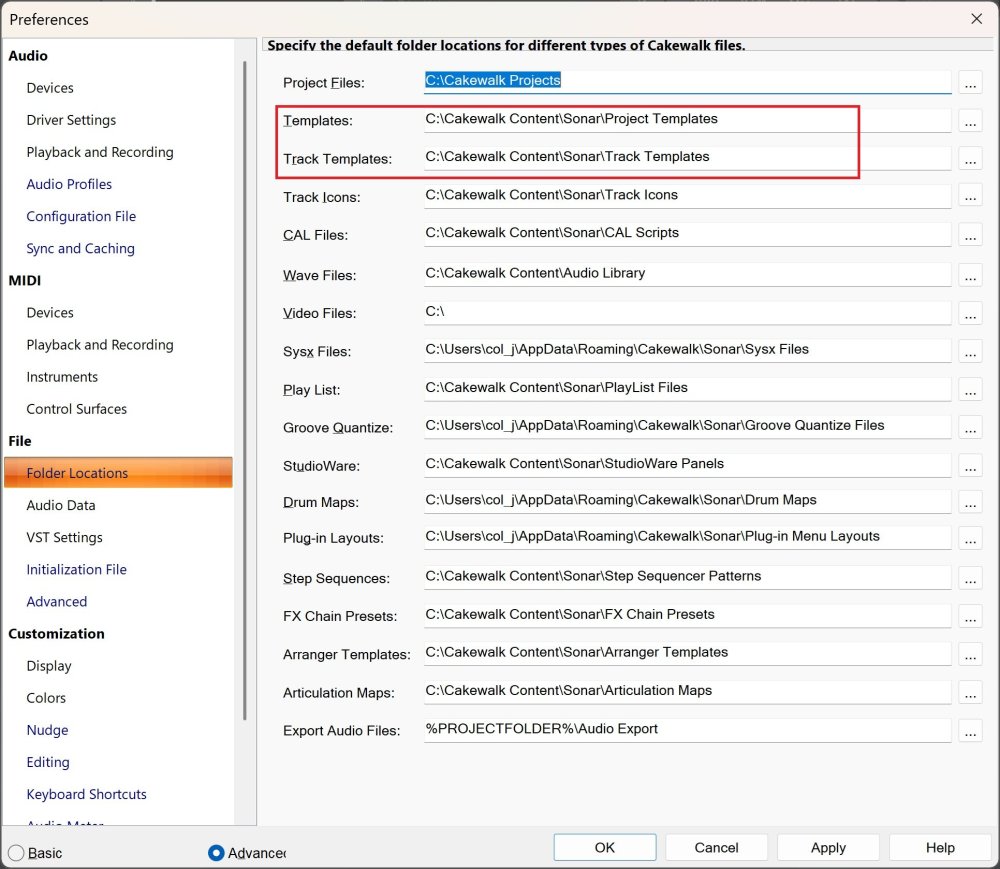The height and width of the screenshot is (869, 1000).
Task: Browse for the FX Chain Presets folder
Action: click(x=969, y=616)
